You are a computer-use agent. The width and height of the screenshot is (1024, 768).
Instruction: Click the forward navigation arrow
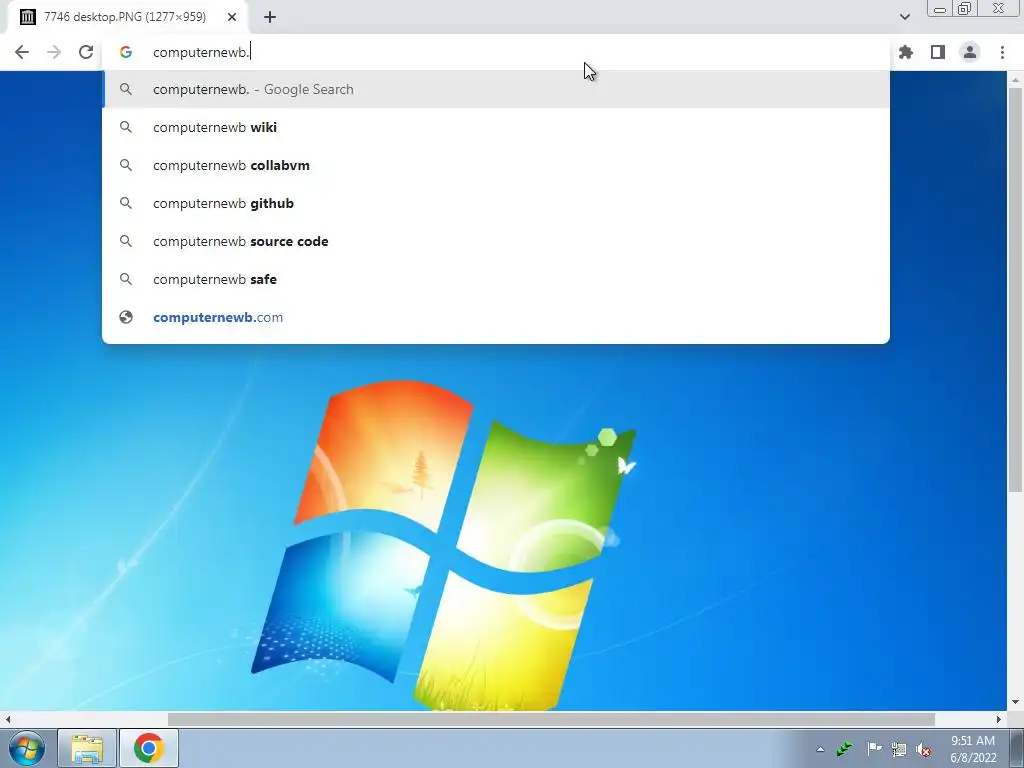click(54, 52)
